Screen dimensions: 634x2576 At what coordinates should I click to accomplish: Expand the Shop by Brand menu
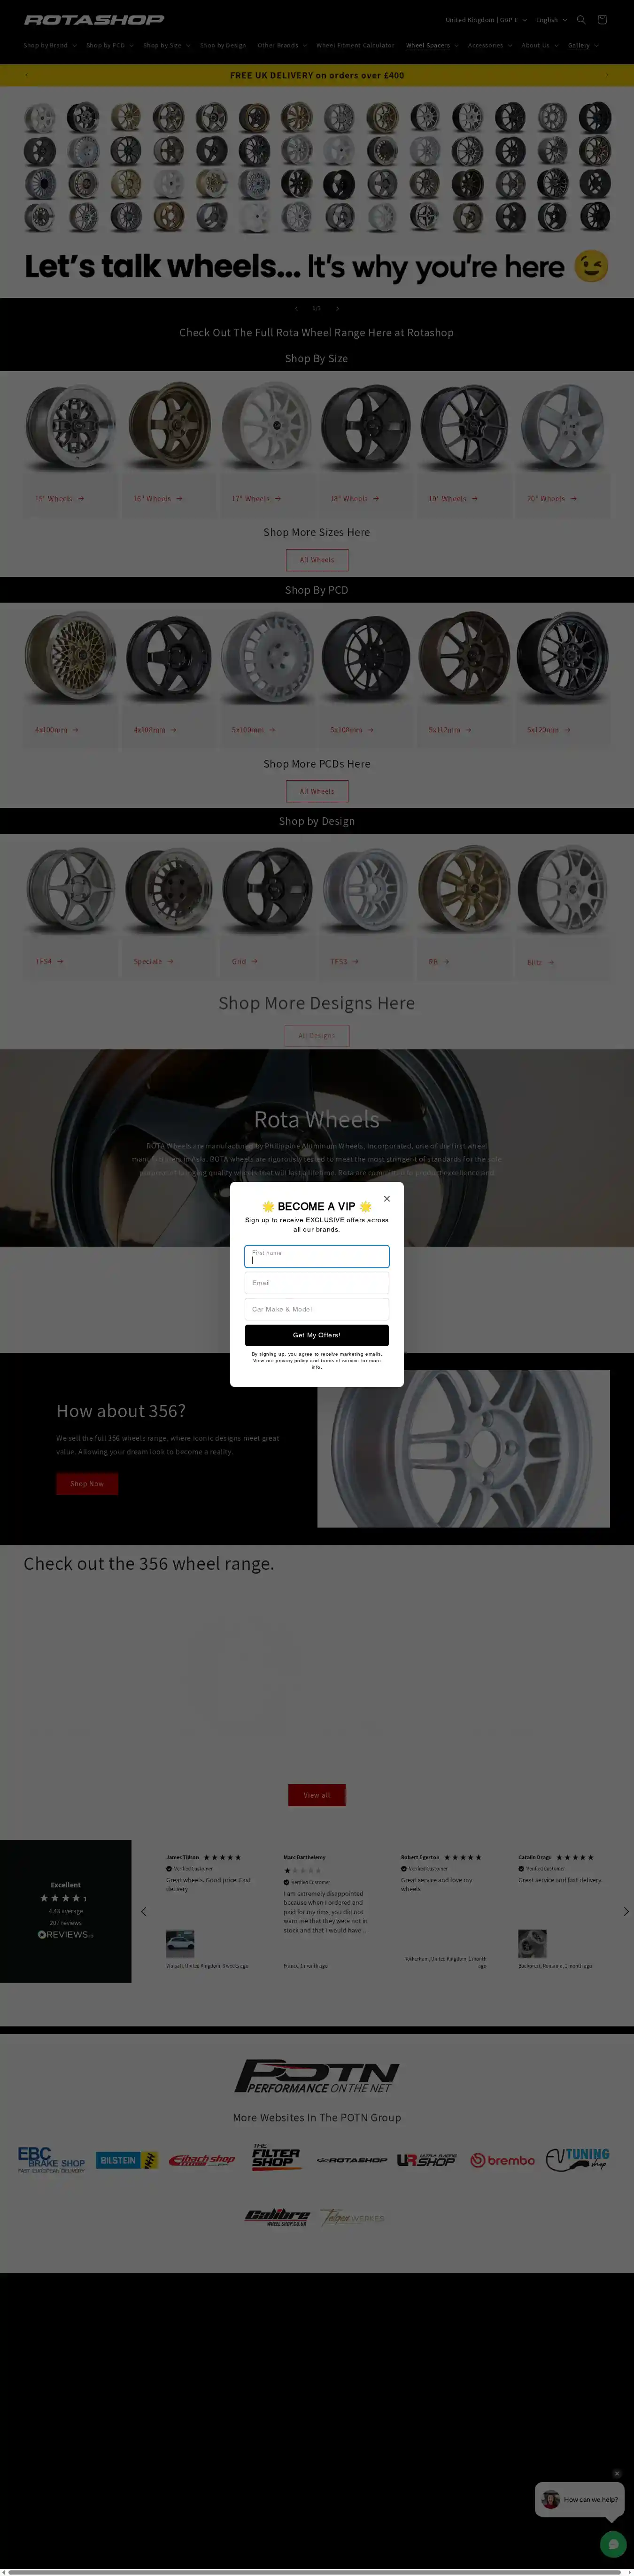point(49,45)
